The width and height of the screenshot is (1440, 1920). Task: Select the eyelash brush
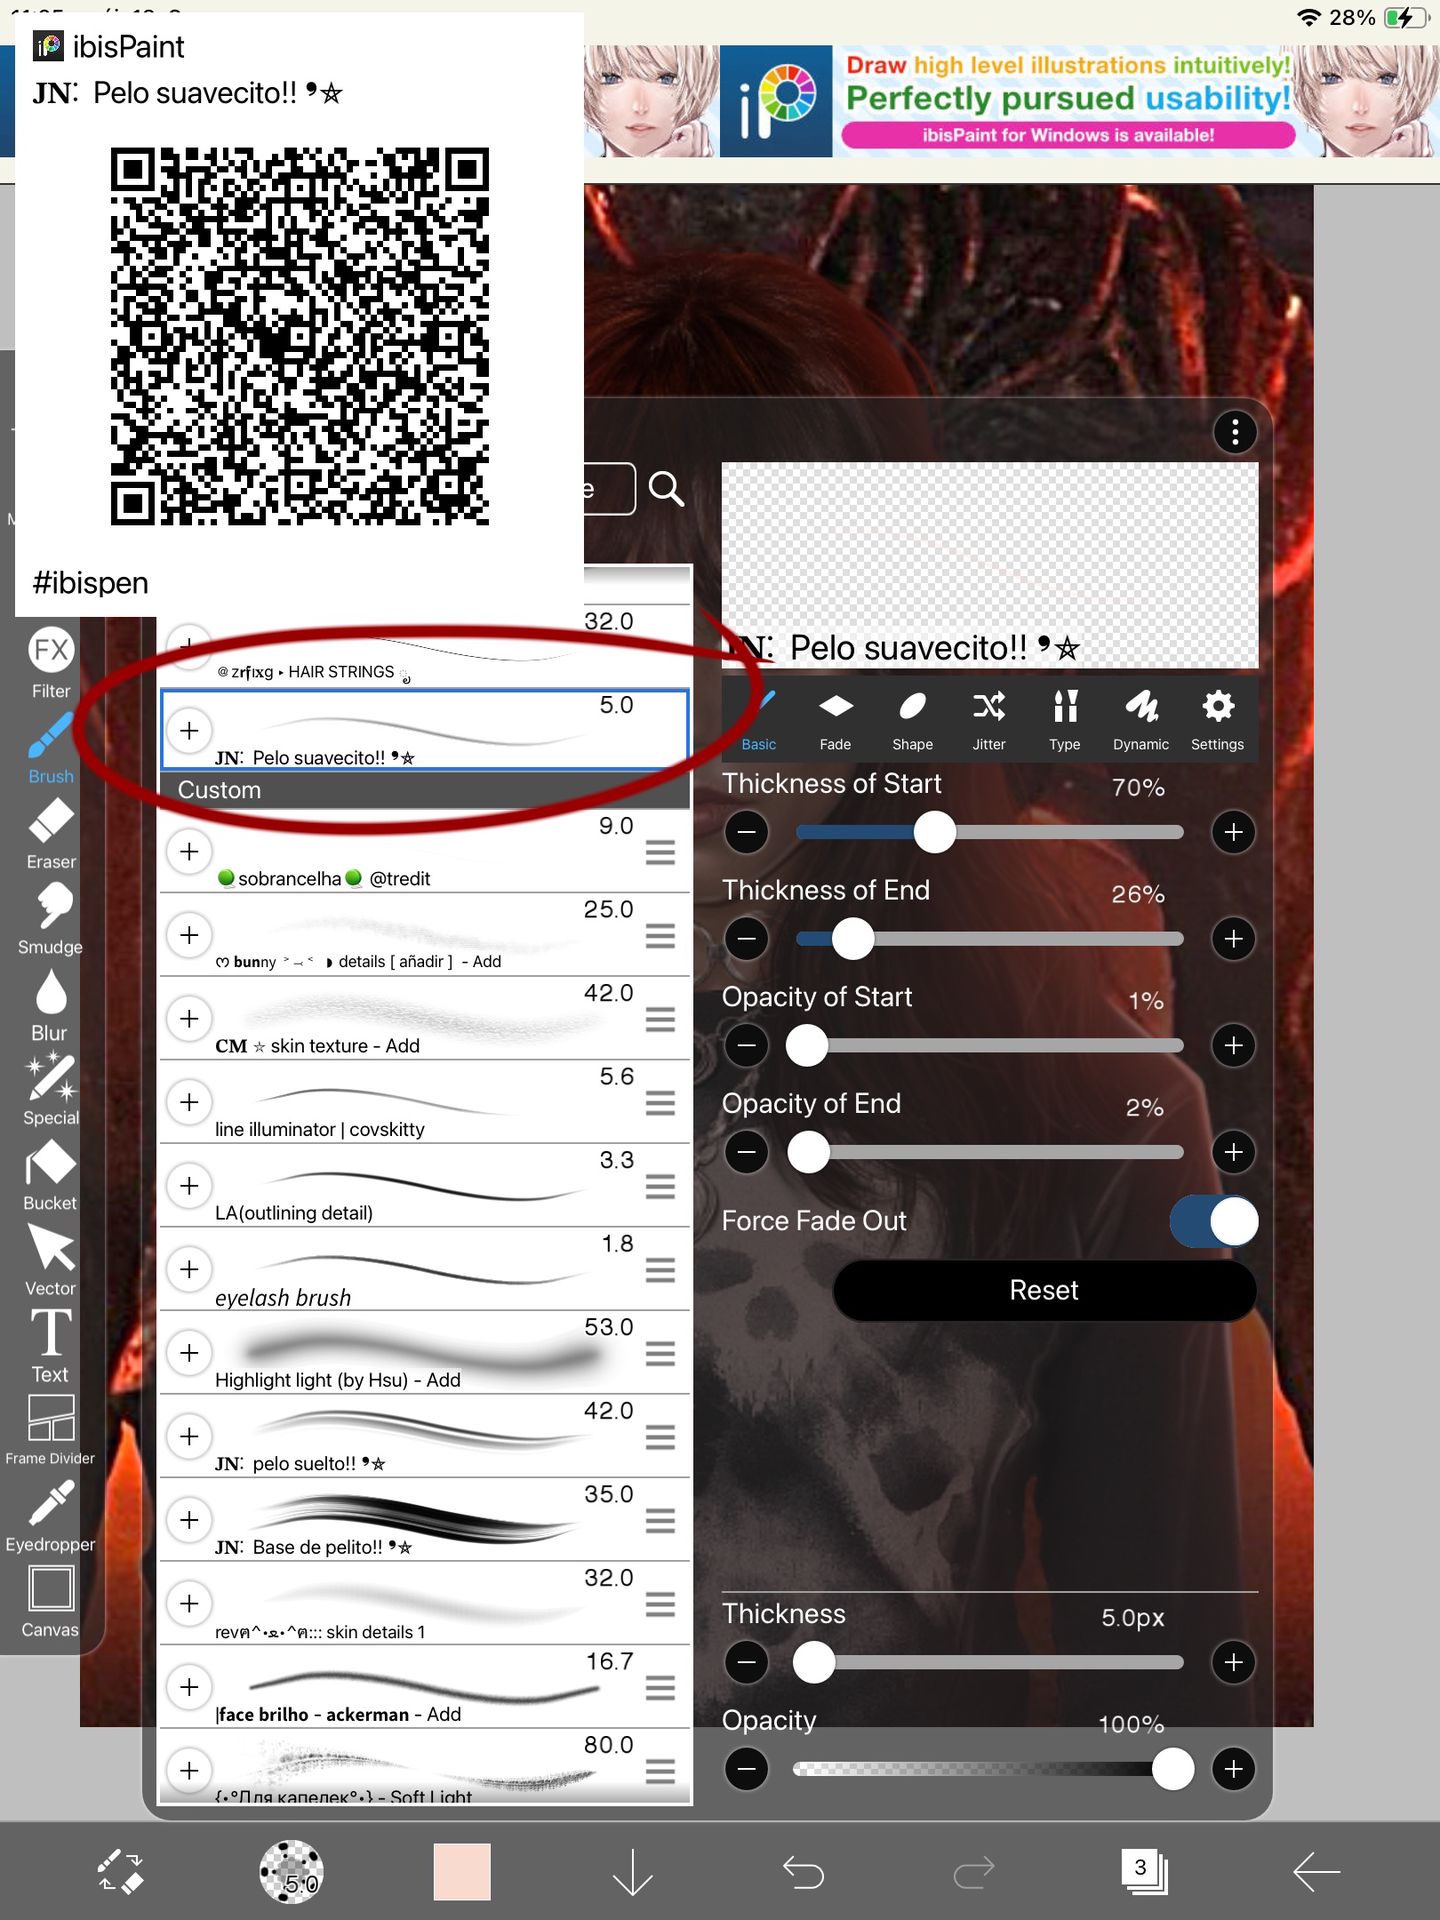pyautogui.click(x=425, y=1269)
